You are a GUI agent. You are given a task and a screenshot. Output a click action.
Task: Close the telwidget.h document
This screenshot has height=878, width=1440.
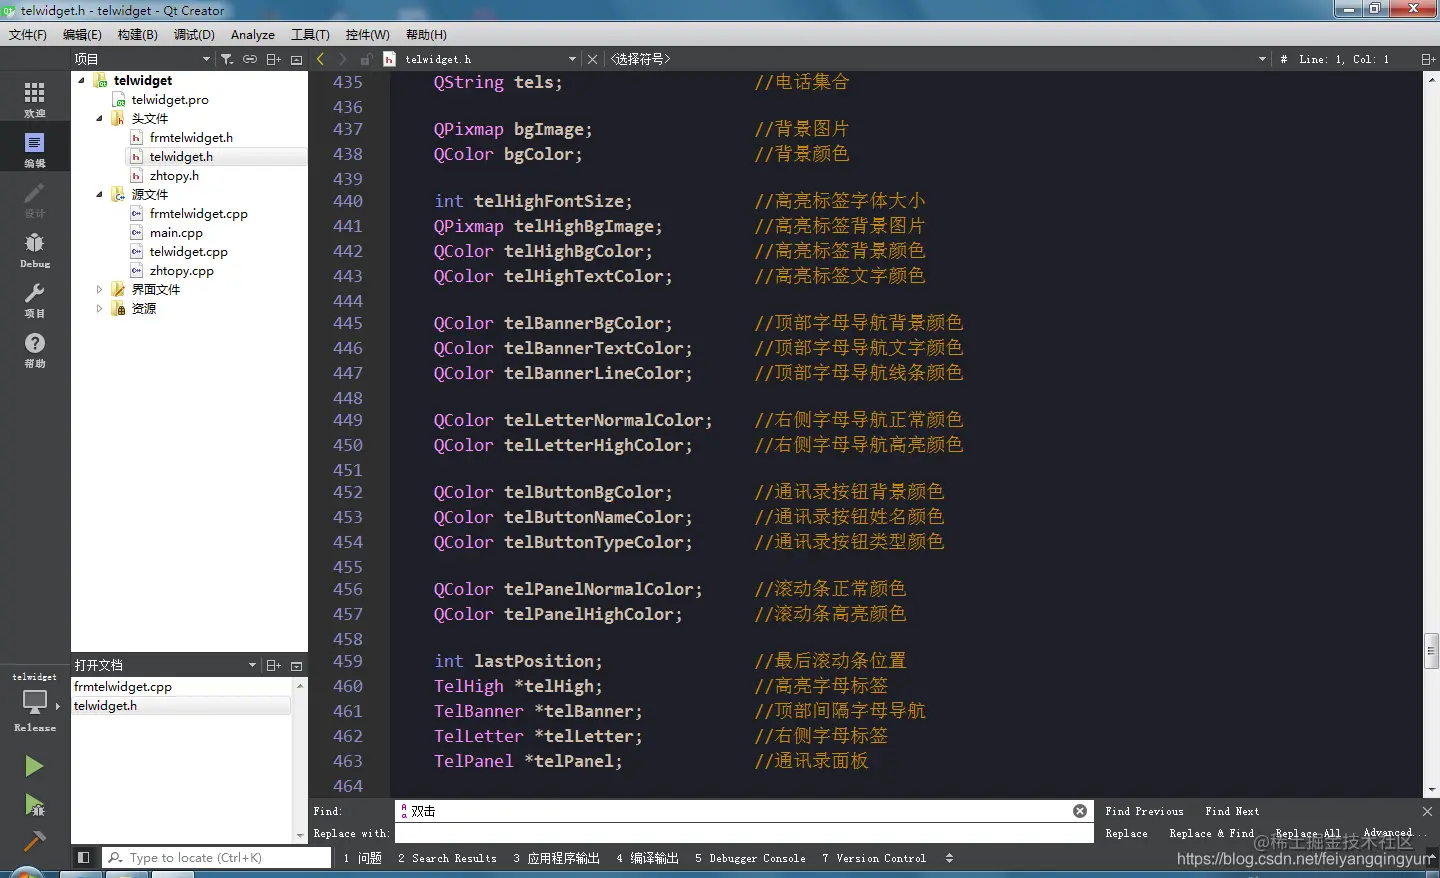(x=592, y=59)
